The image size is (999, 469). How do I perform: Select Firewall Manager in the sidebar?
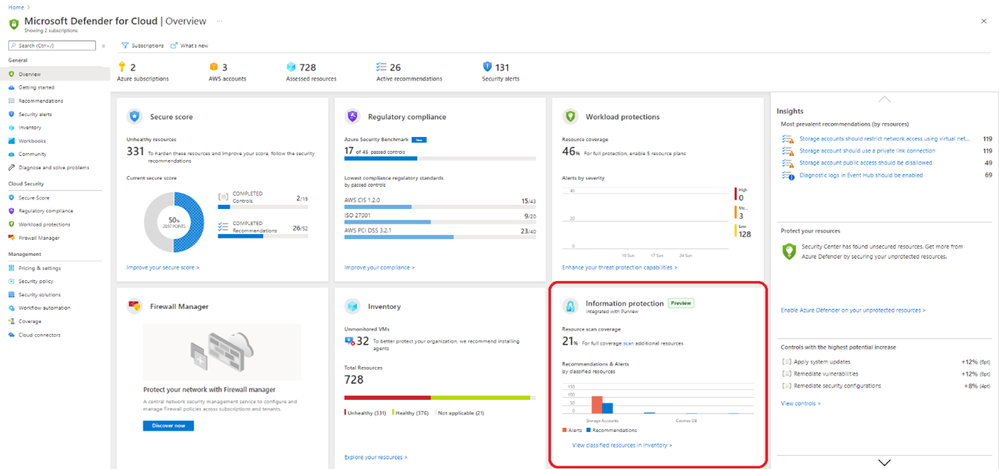click(x=39, y=238)
